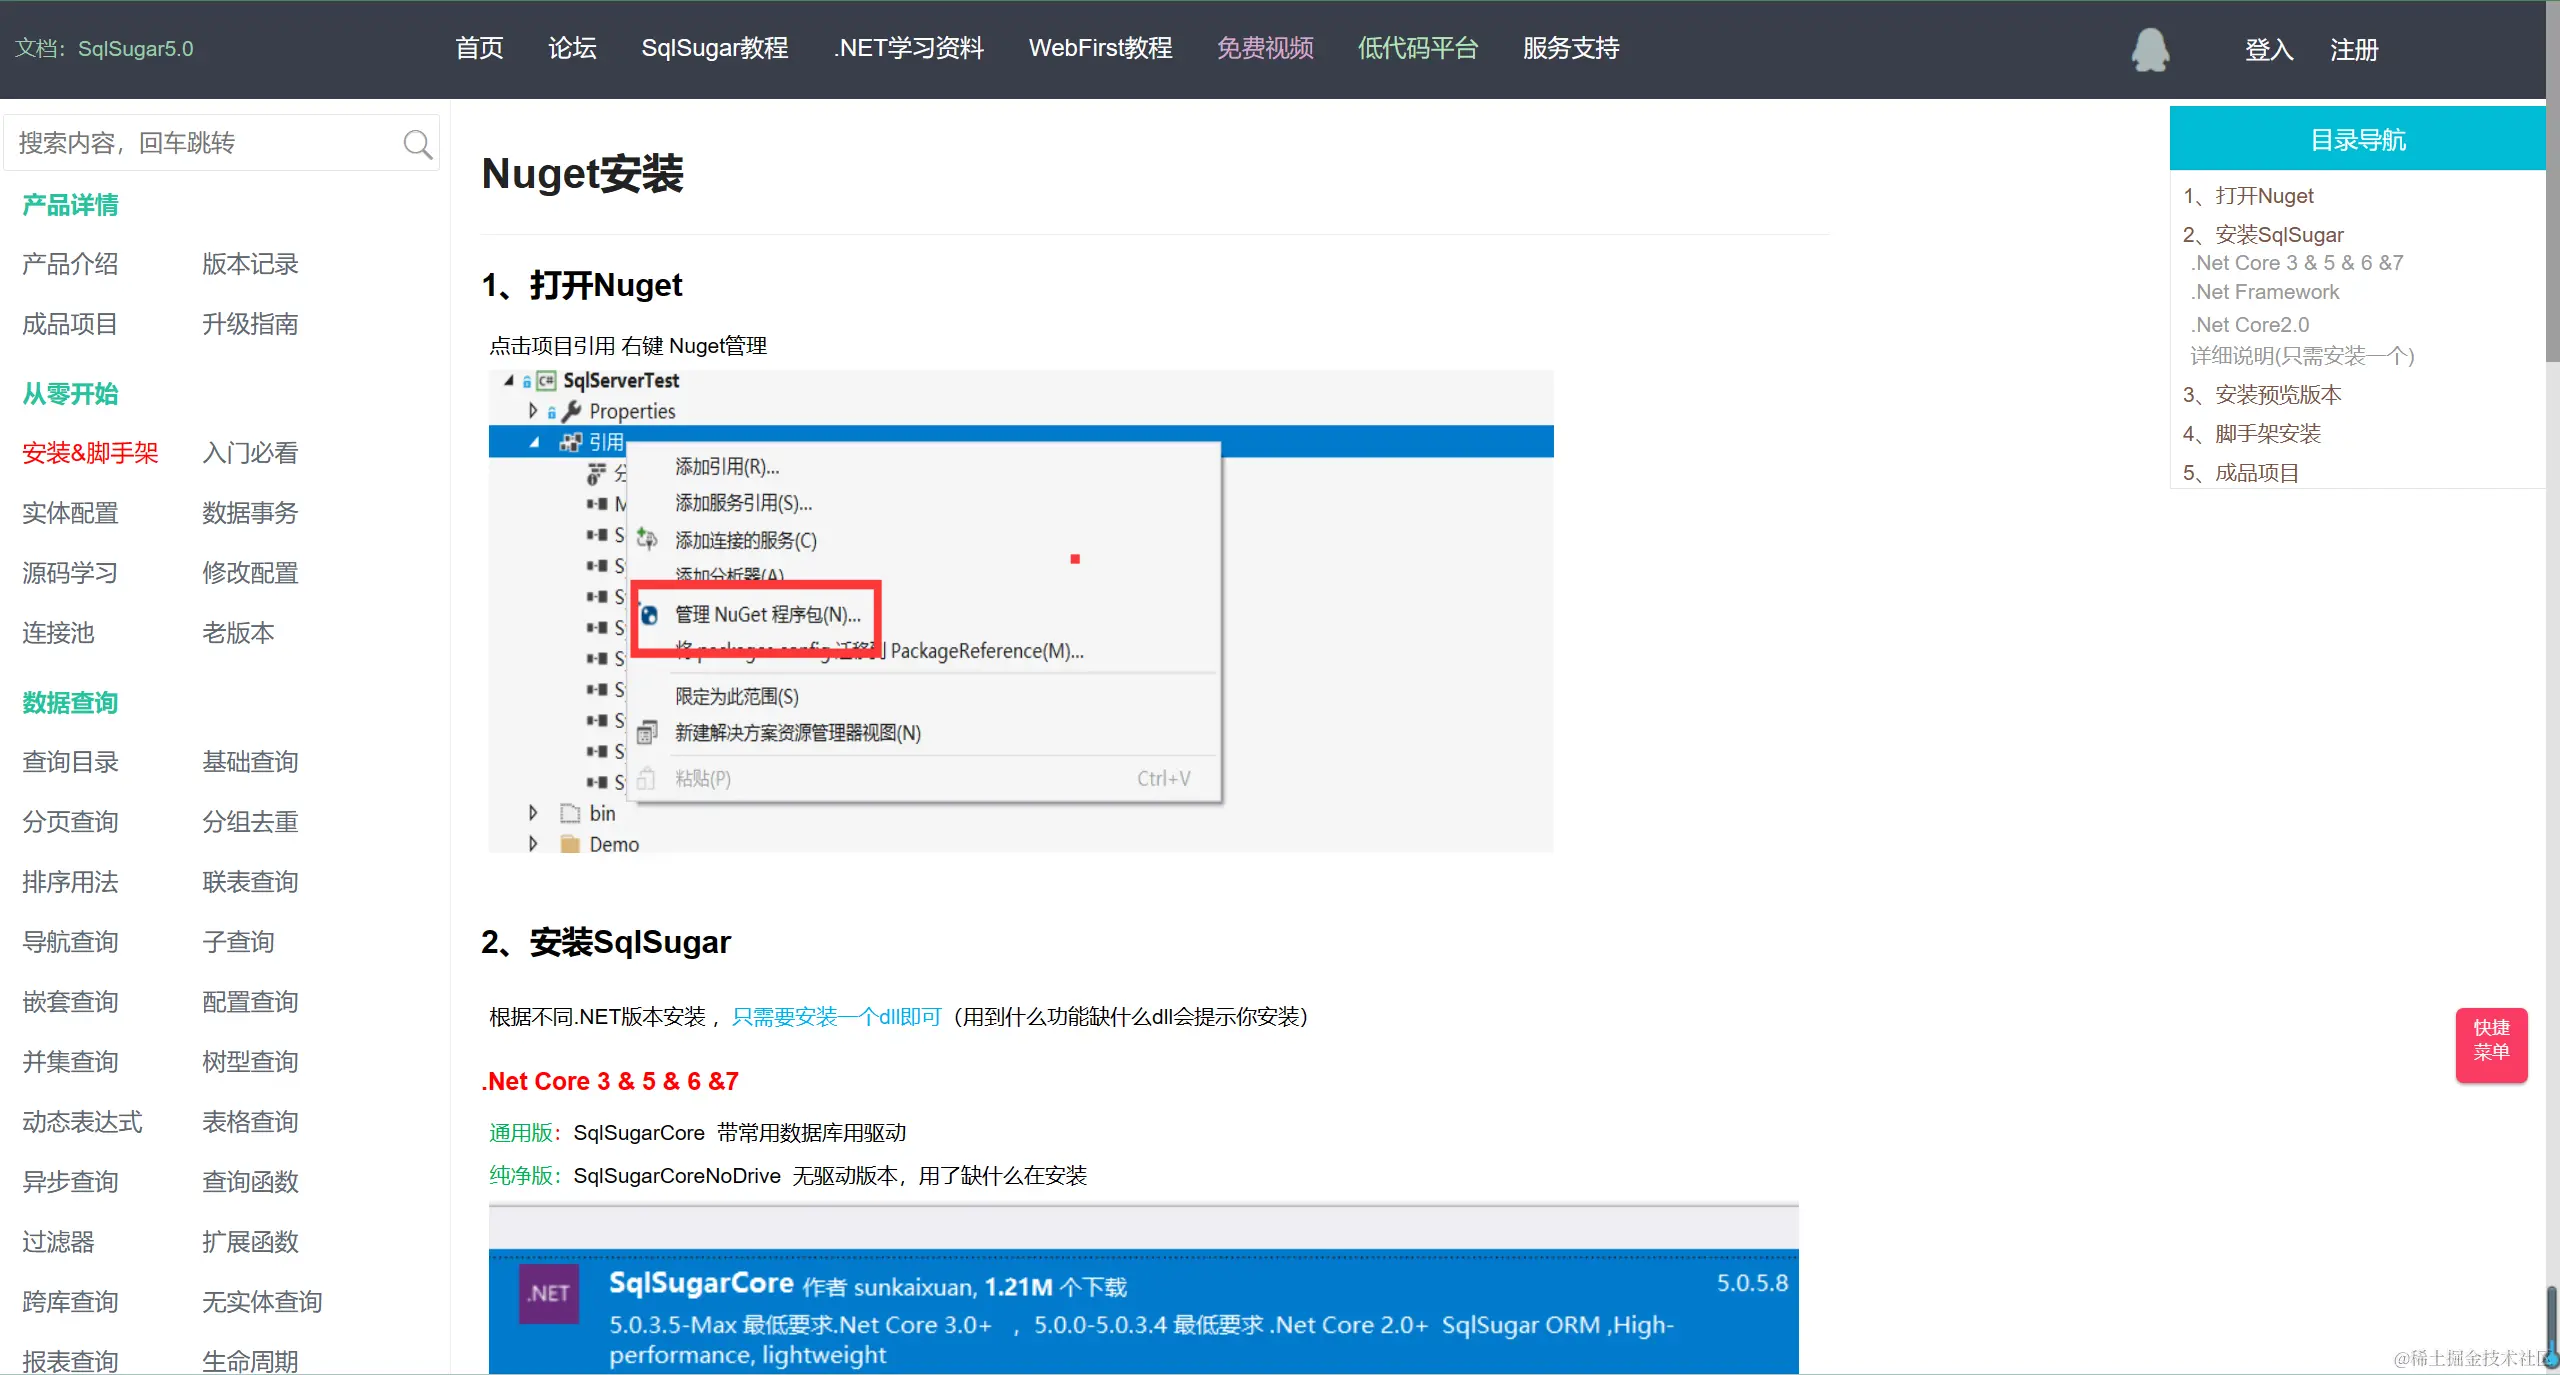Open WebFirst教程 menu item
The image size is (2560, 1375).
(x=1100, y=48)
